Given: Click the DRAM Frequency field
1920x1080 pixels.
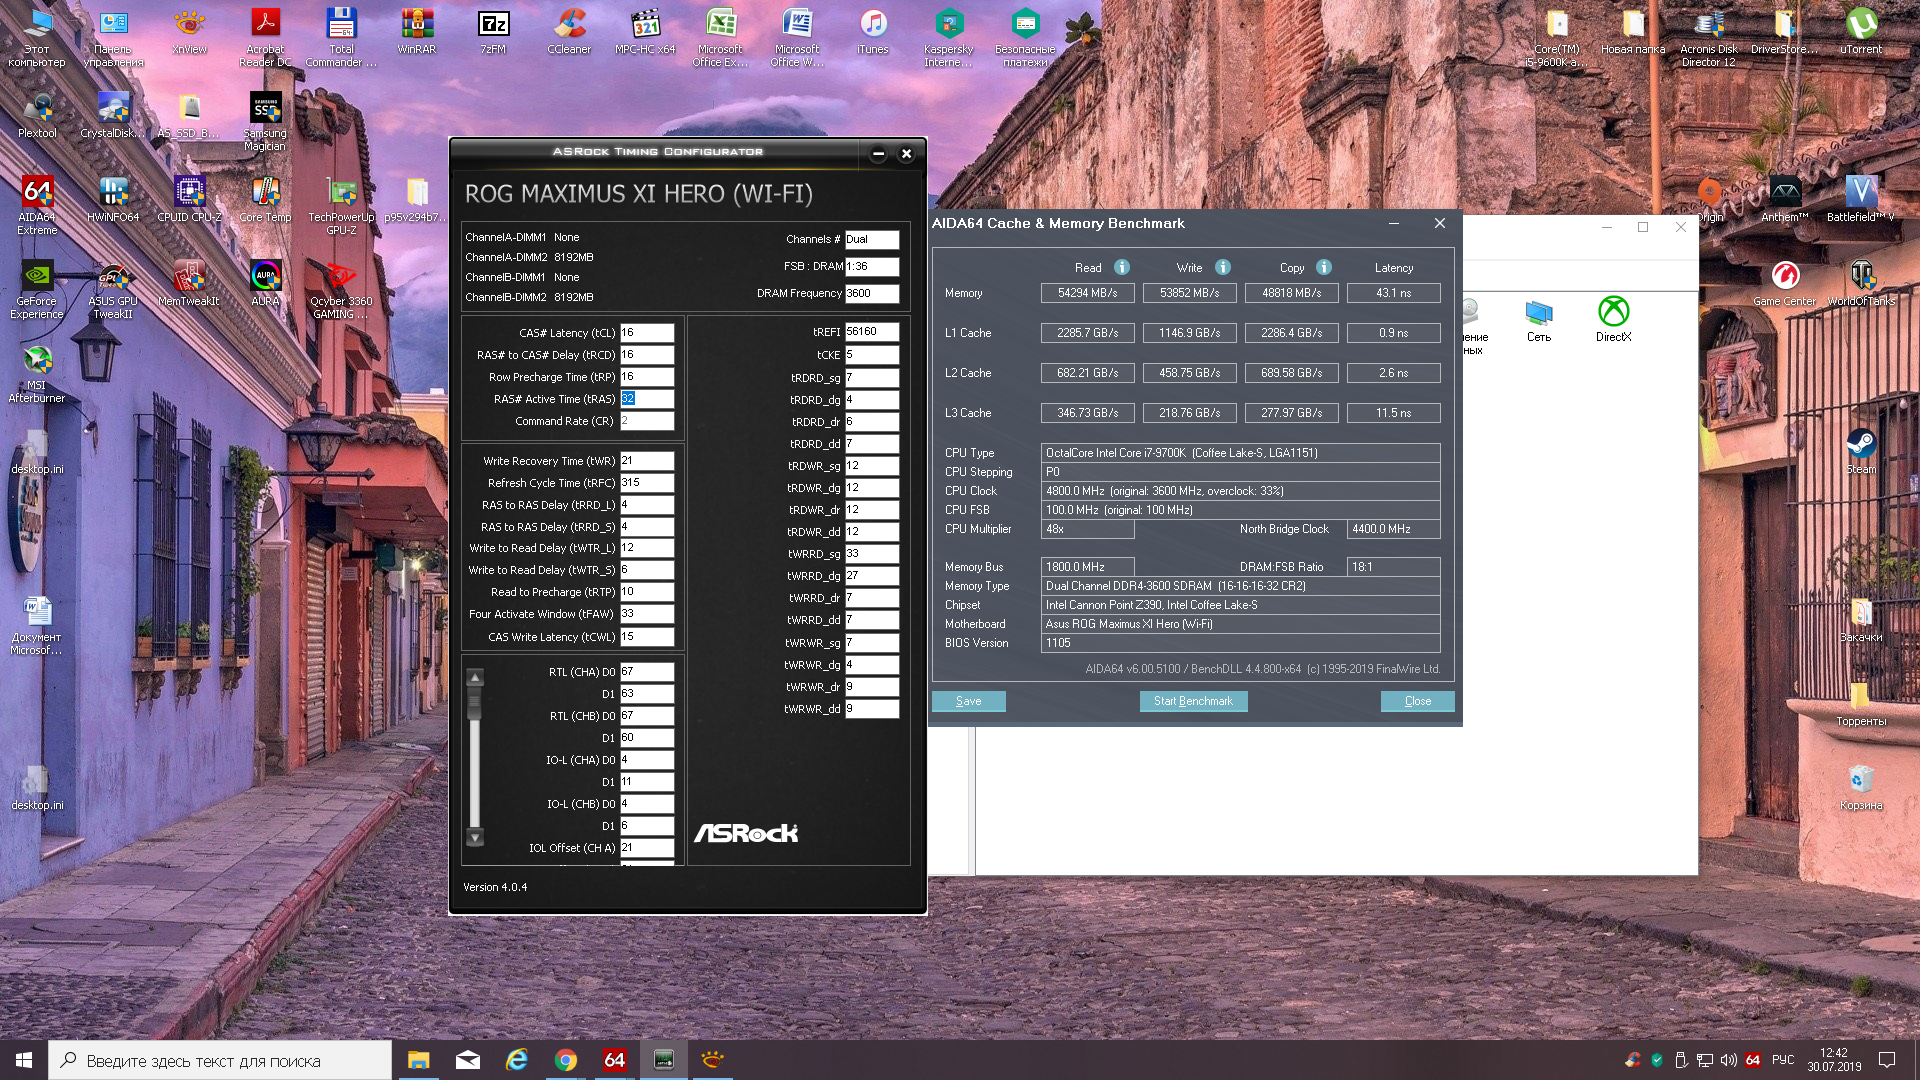Looking at the screenshot, I should [871, 293].
